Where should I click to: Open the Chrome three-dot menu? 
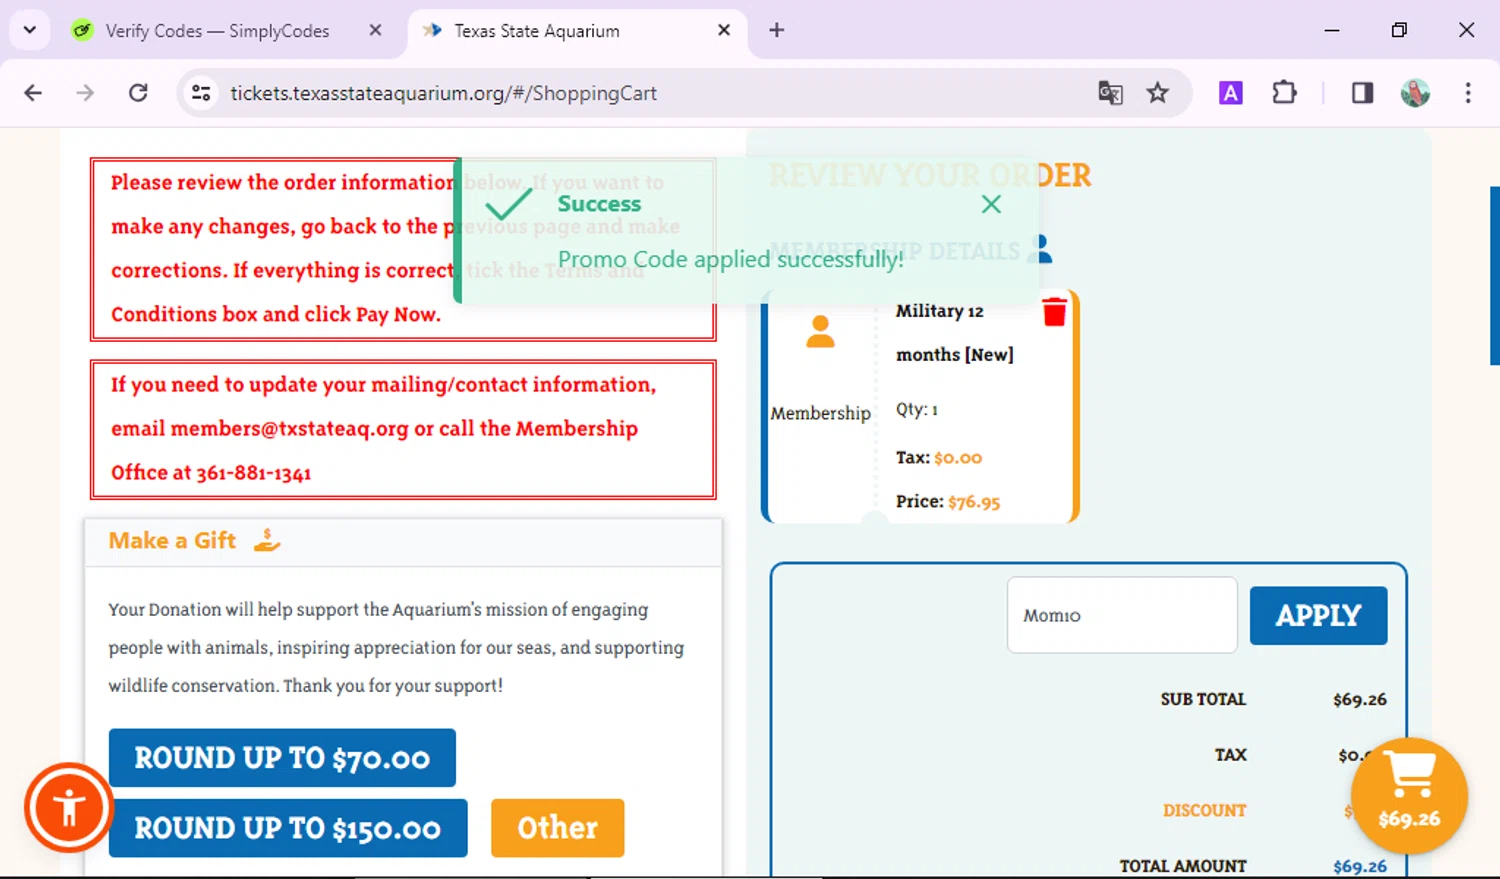(x=1468, y=93)
